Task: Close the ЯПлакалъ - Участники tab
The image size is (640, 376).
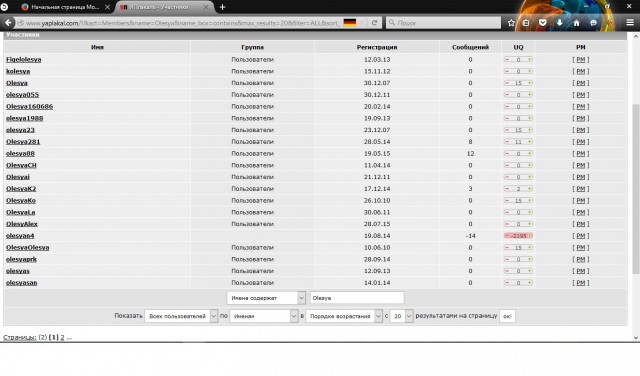Action: coord(206,7)
